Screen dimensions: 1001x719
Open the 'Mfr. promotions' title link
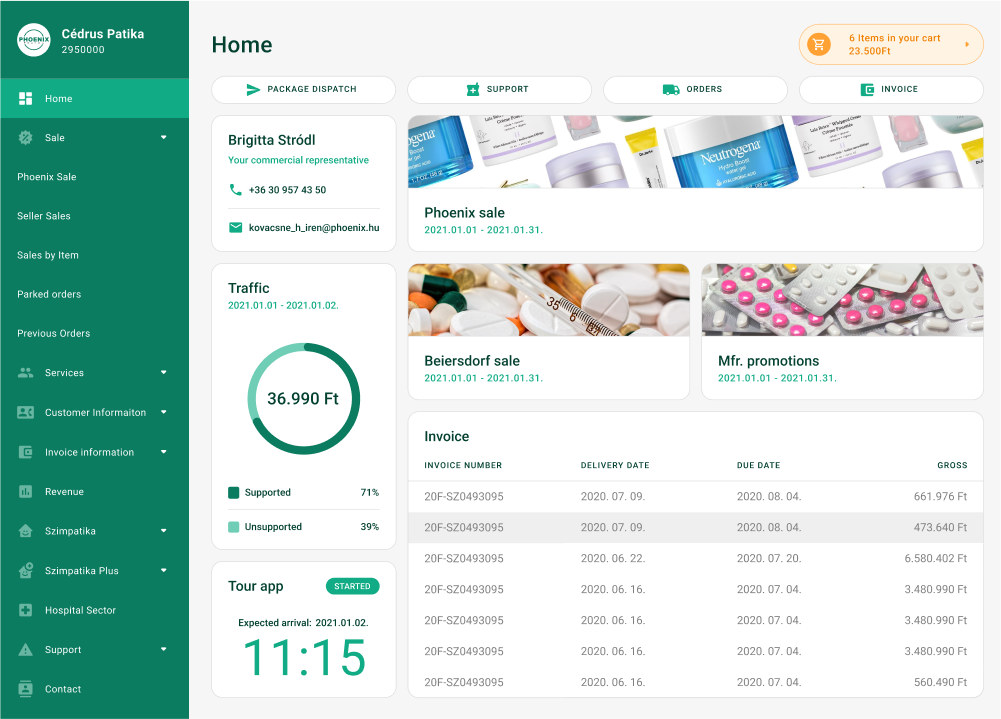[x=769, y=361]
